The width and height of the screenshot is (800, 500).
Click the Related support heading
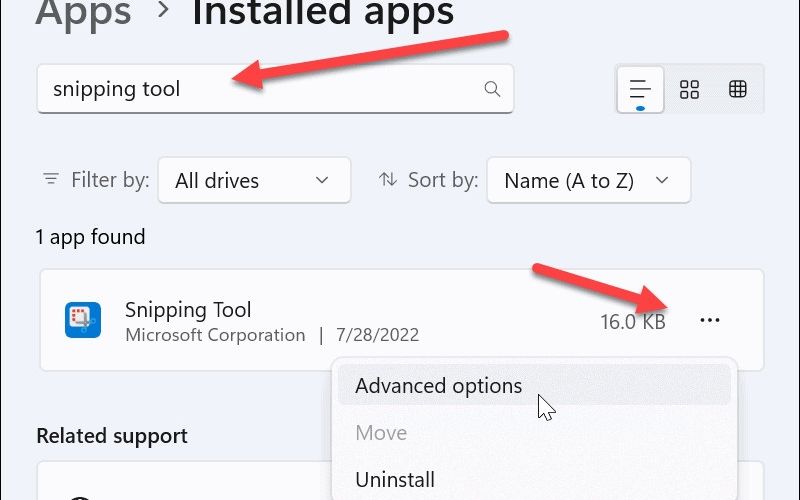[x=112, y=436]
